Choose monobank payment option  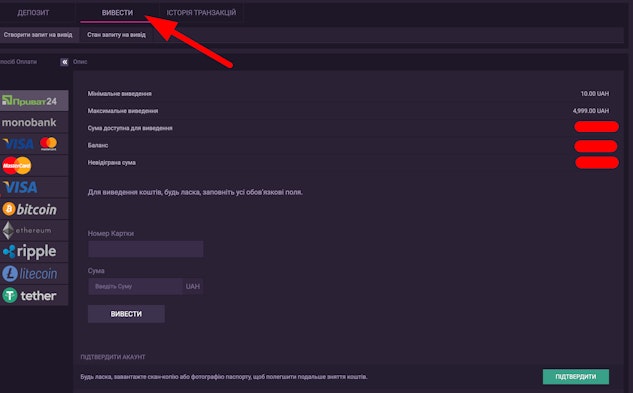(34, 122)
